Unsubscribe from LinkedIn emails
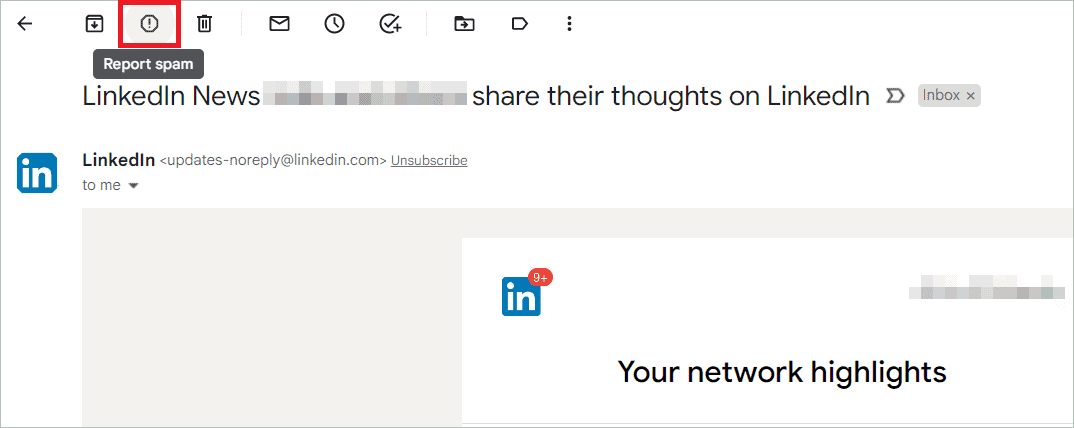 429,161
